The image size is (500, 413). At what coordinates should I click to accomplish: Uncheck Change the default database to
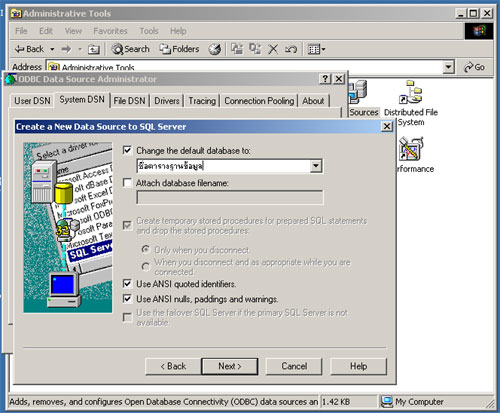tap(127, 150)
